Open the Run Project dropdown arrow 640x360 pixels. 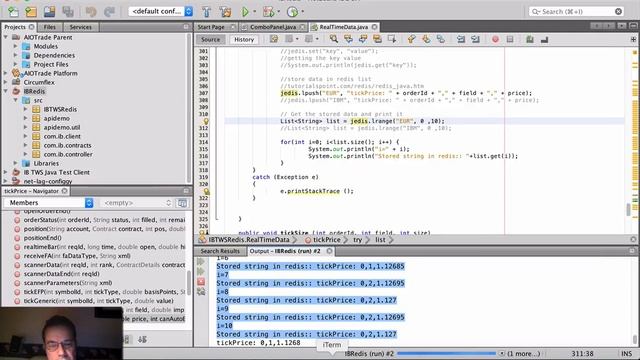254,11
